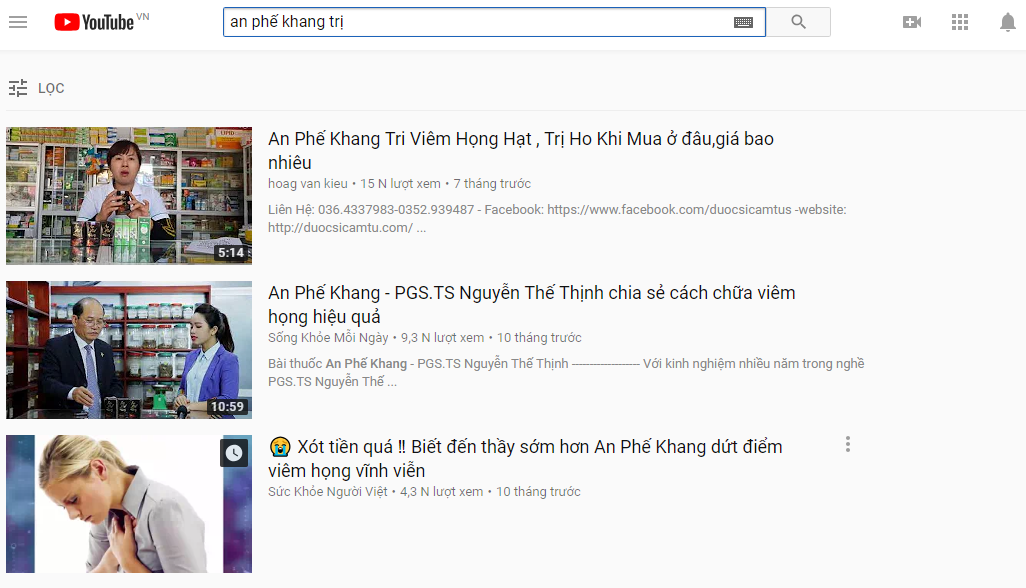The height and width of the screenshot is (588, 1026).
Task: Open title An Phế Khang Tri Viêm Họng Hạt
Action: point(521,150)
